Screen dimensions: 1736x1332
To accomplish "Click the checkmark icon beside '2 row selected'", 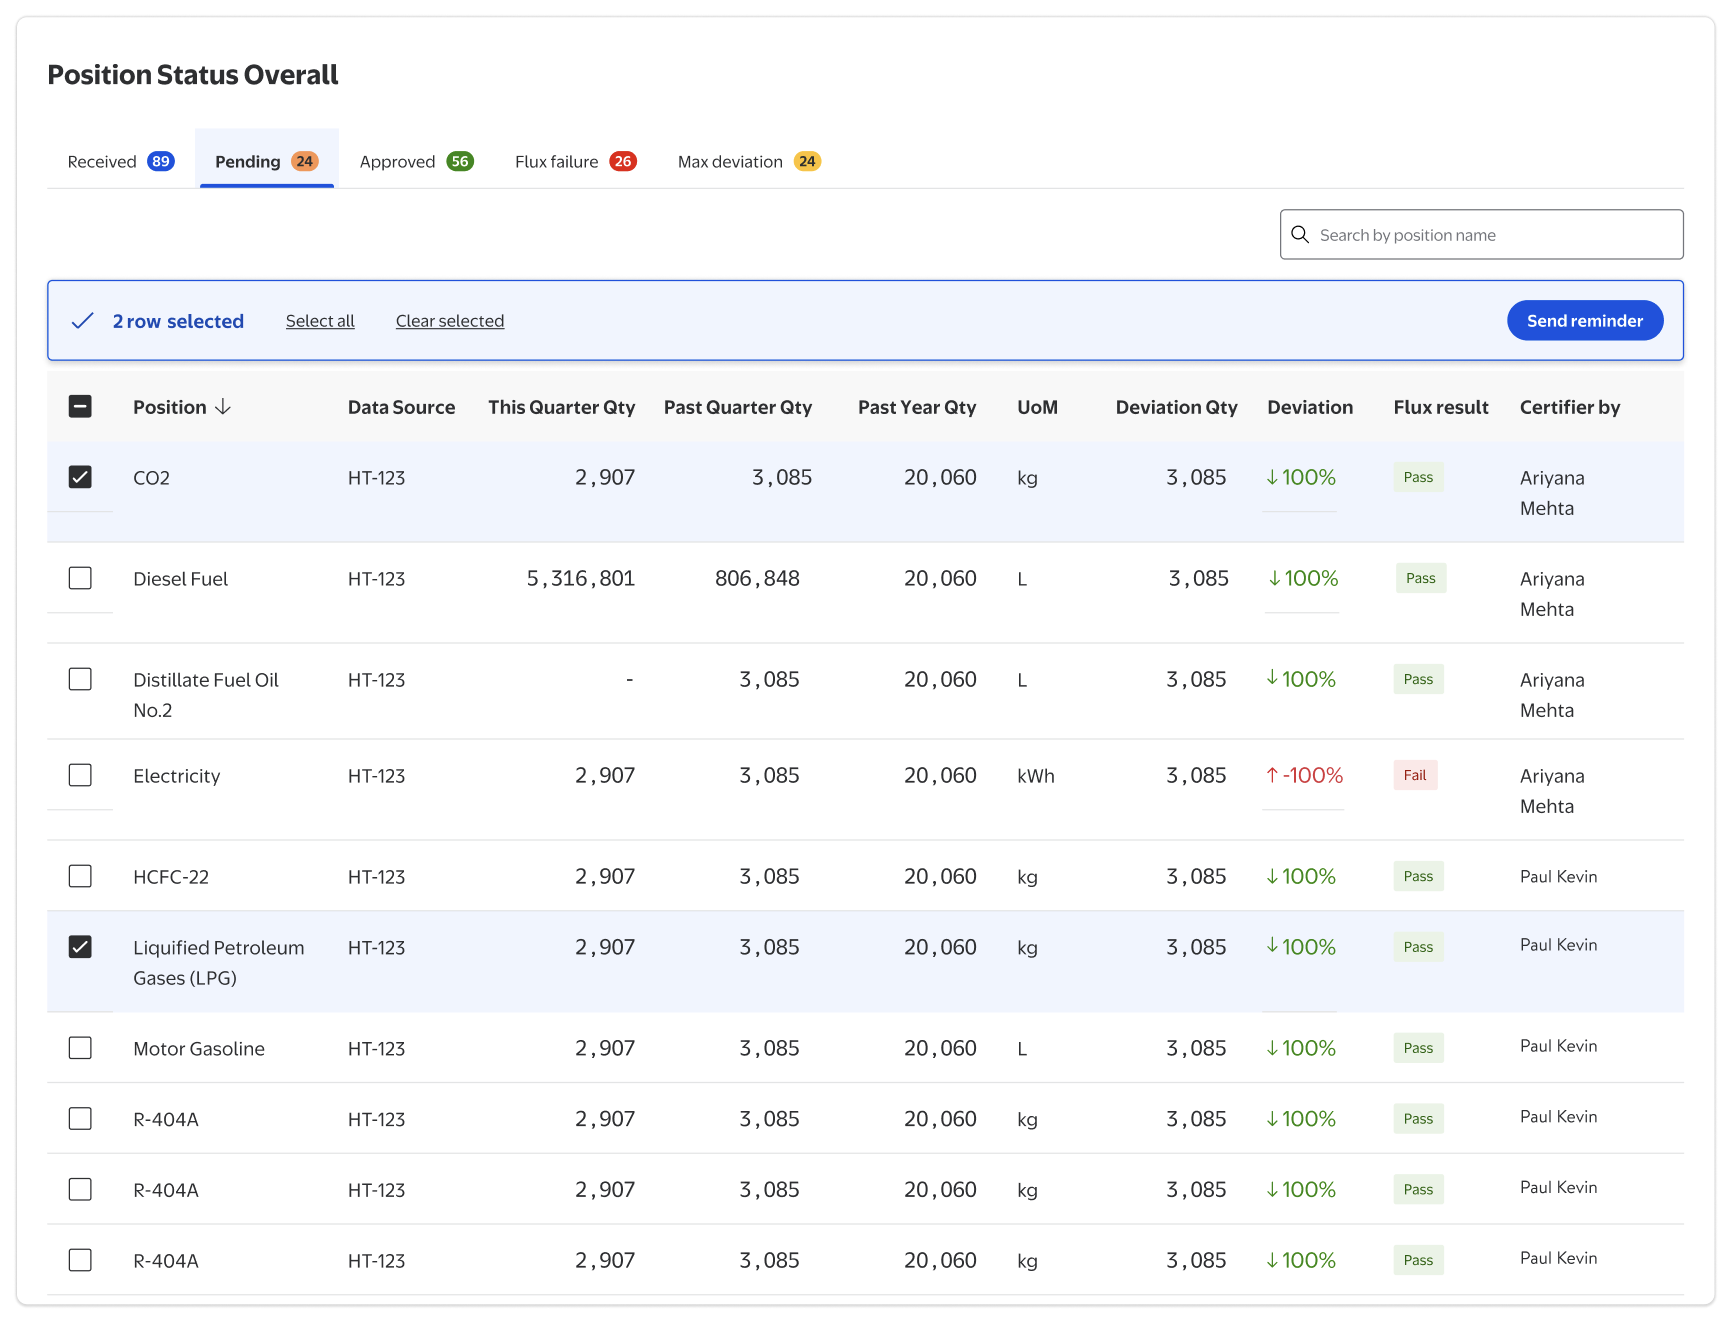I will [x=83, y=321].
